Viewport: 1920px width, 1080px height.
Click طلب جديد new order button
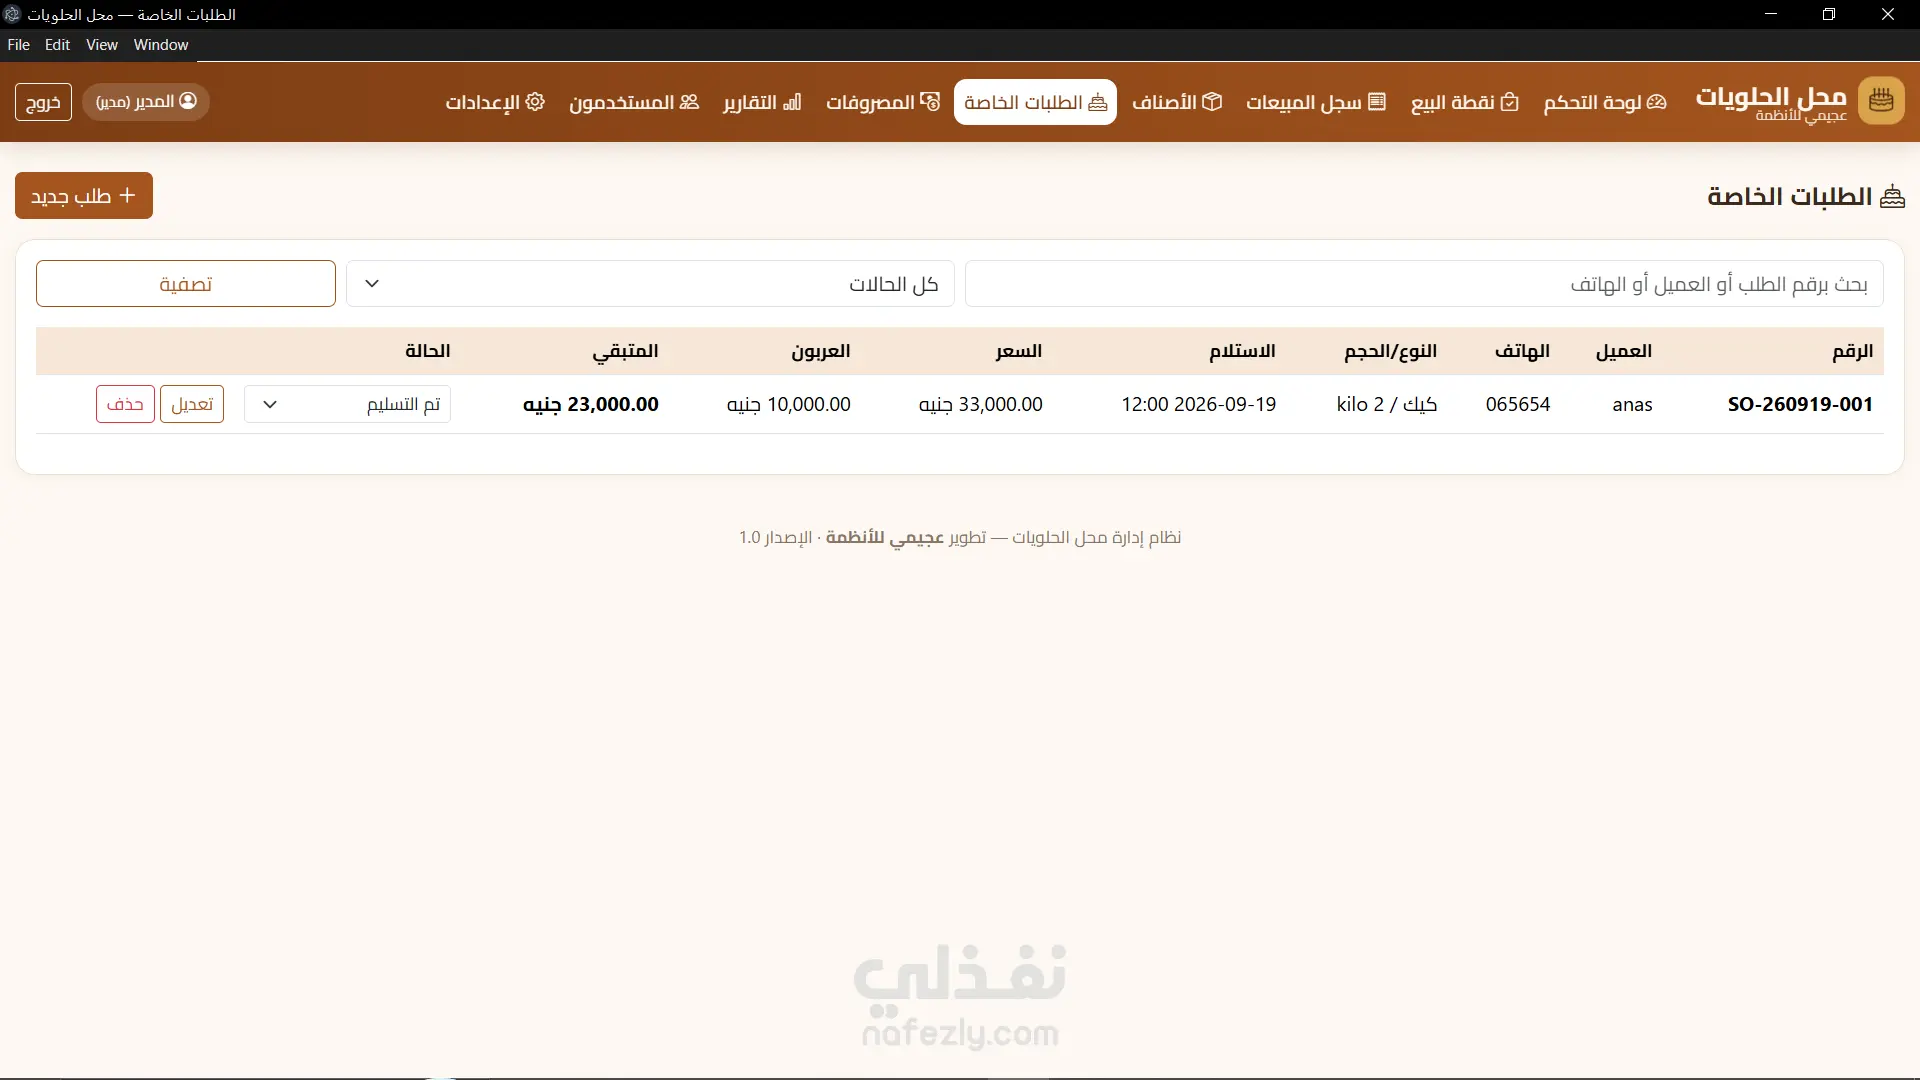84,196
